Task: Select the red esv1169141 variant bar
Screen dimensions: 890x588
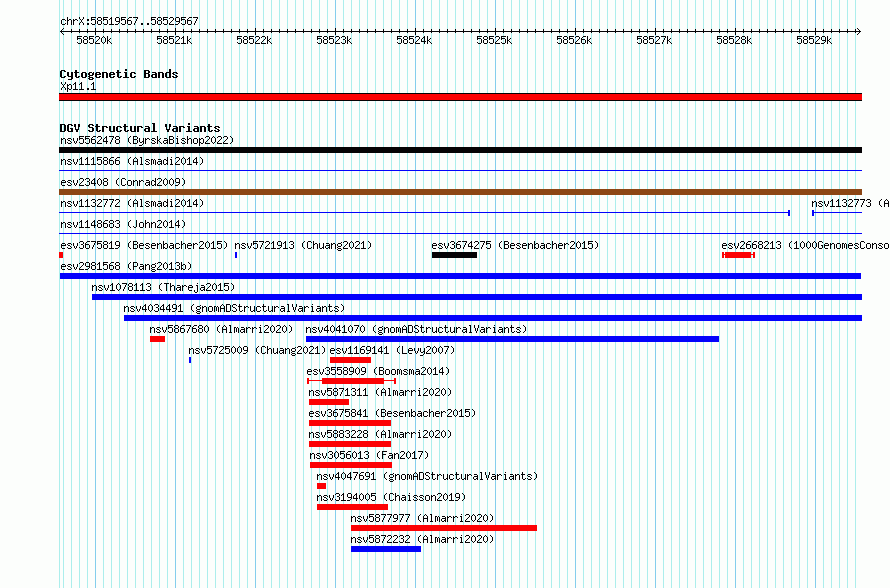Action: [350, 360]
